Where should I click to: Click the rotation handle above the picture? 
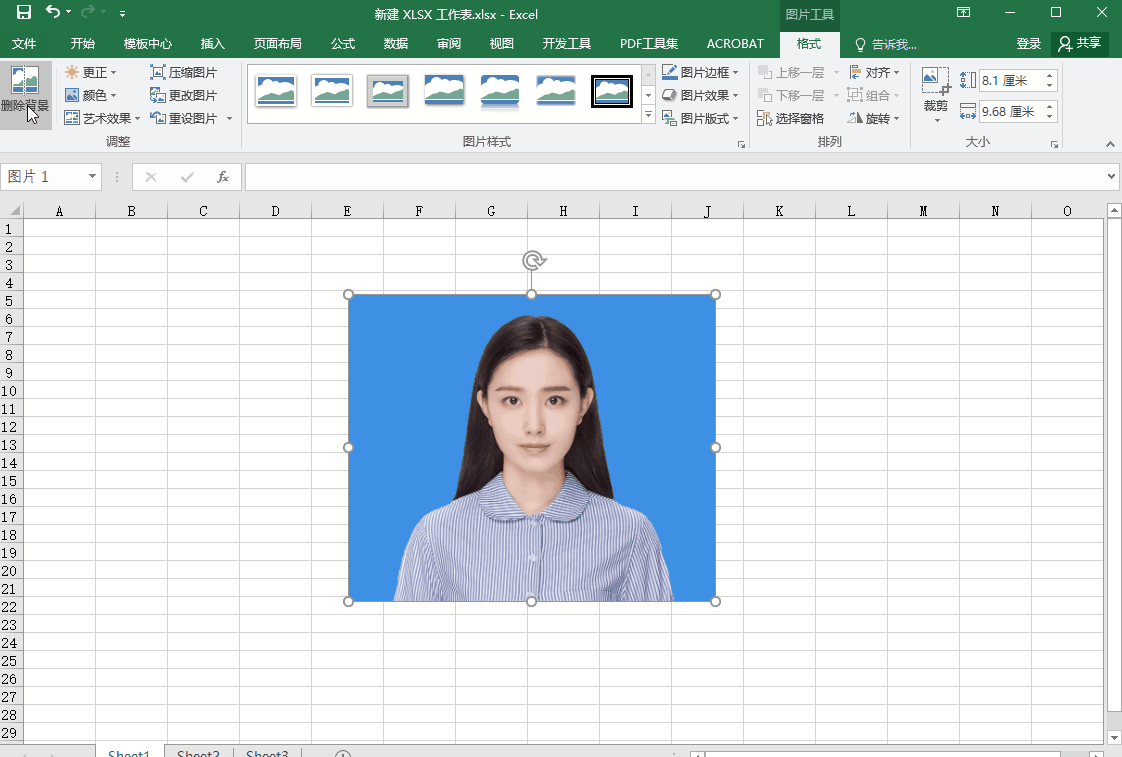click(x=534, y=261)
